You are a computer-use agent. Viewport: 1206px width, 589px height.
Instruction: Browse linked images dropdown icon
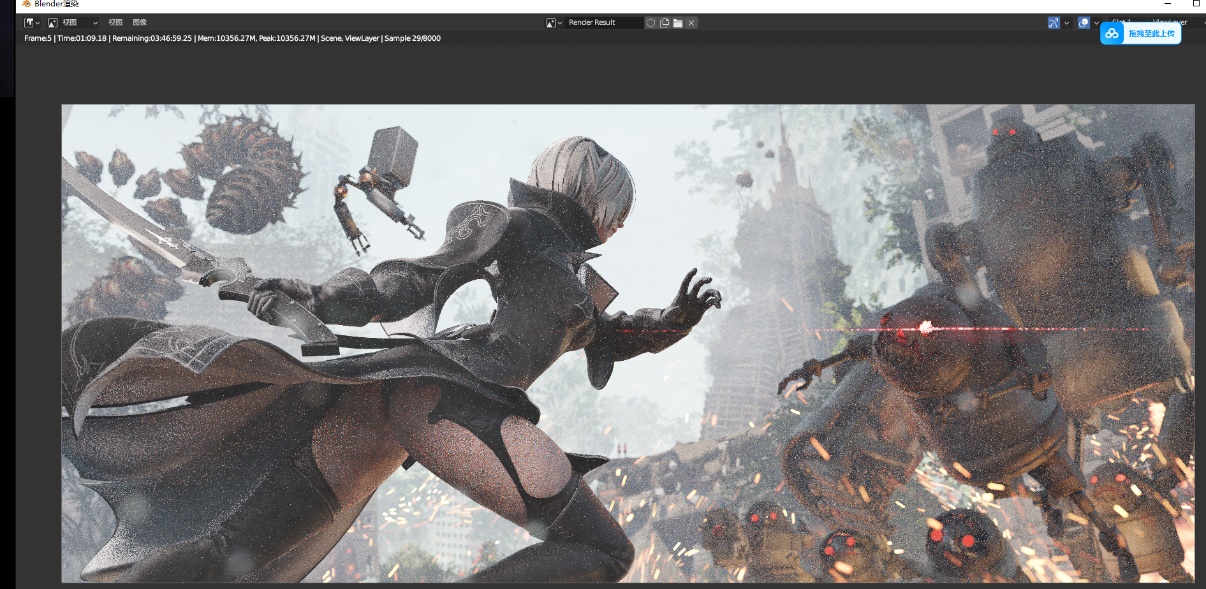(x=554, y=22)
